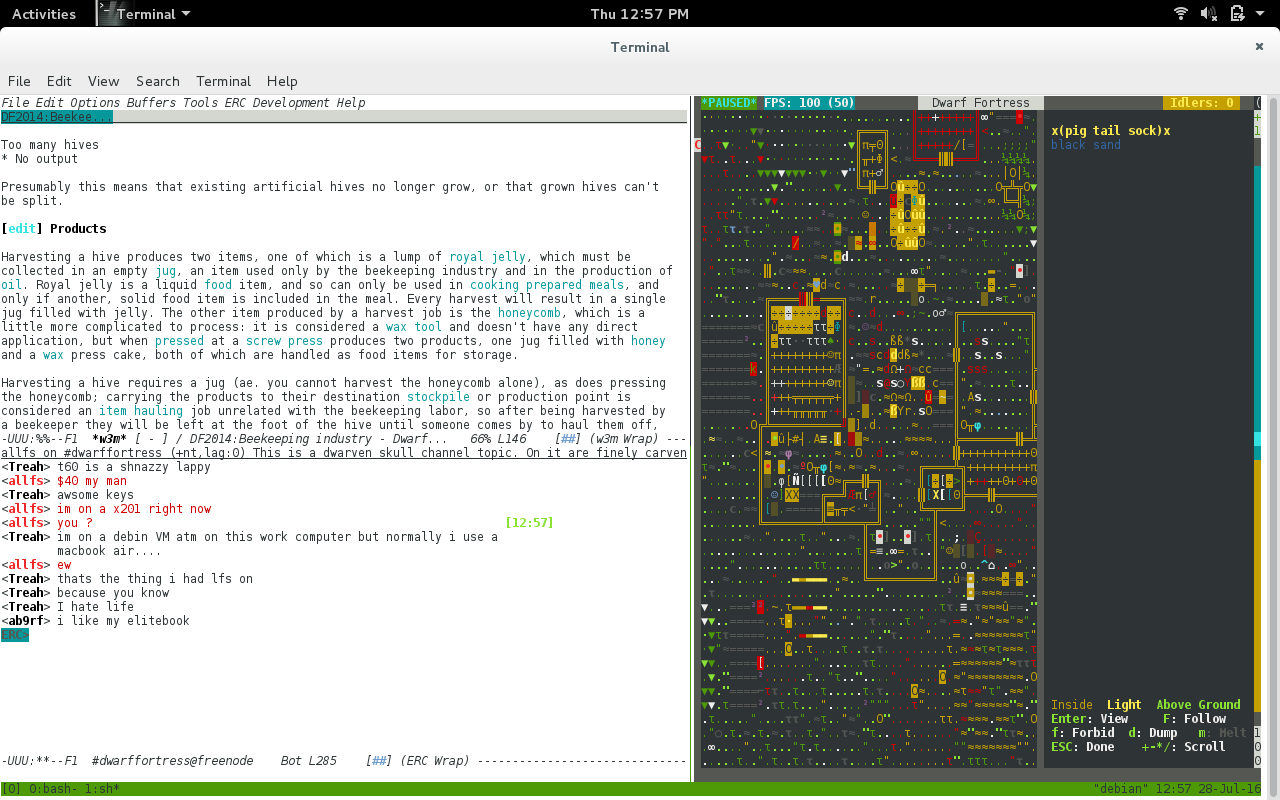Open the Search menu of Terminal

158,81
